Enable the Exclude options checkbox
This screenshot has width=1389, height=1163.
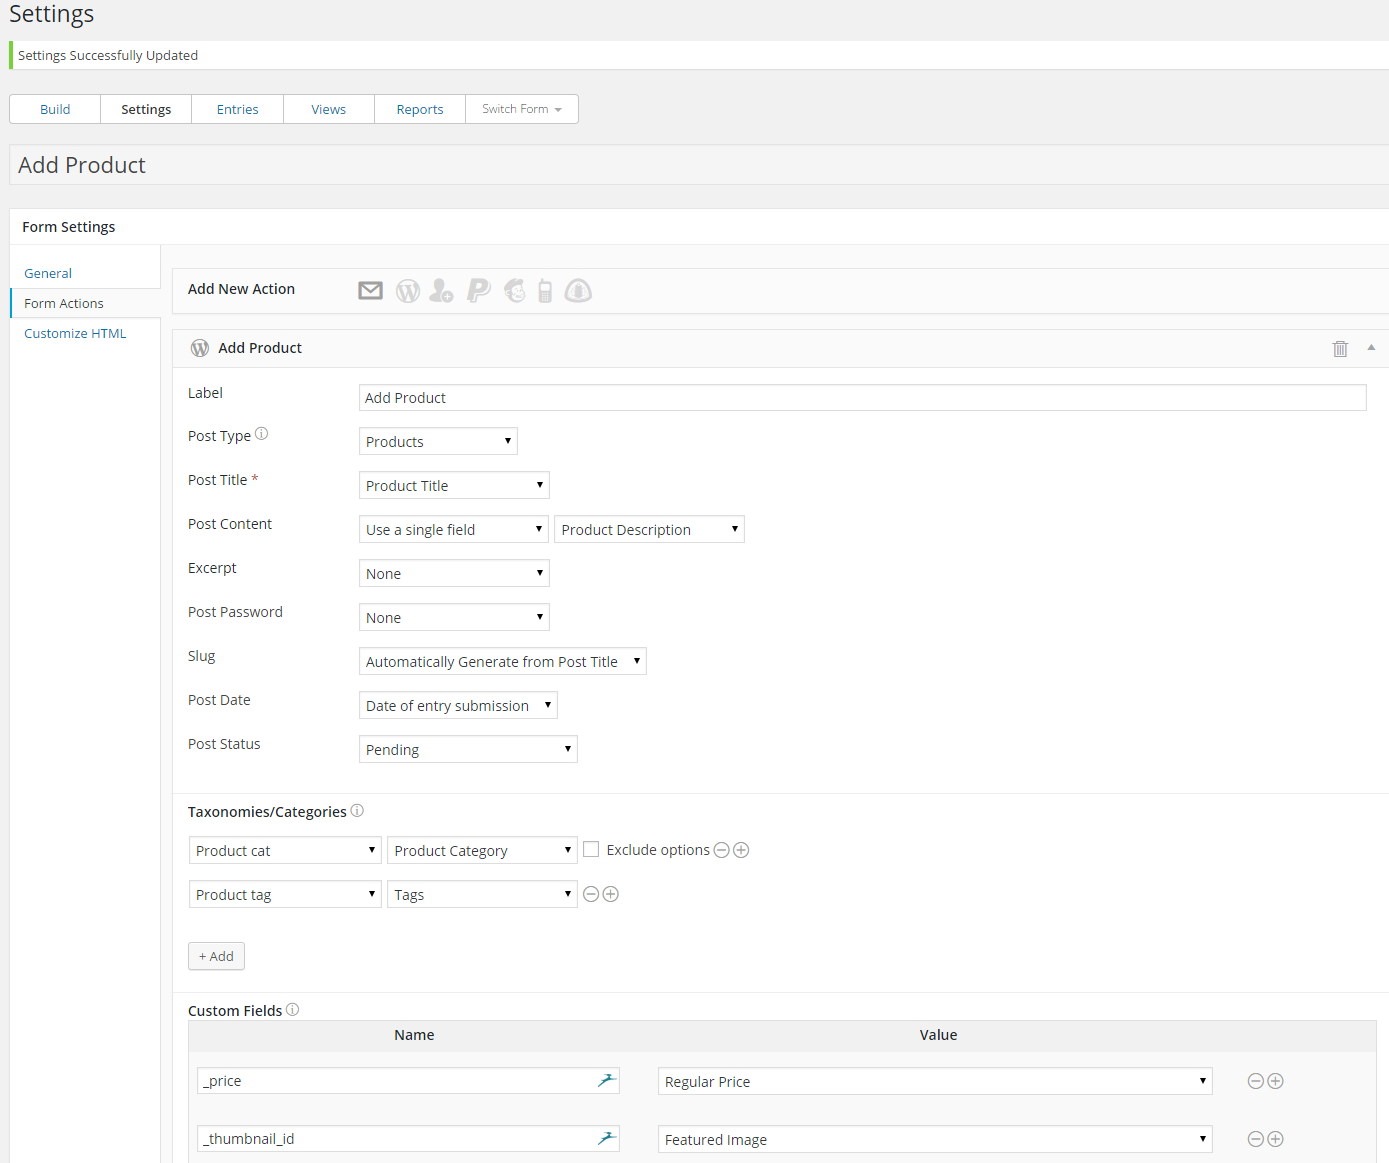(x=591, y=850)
